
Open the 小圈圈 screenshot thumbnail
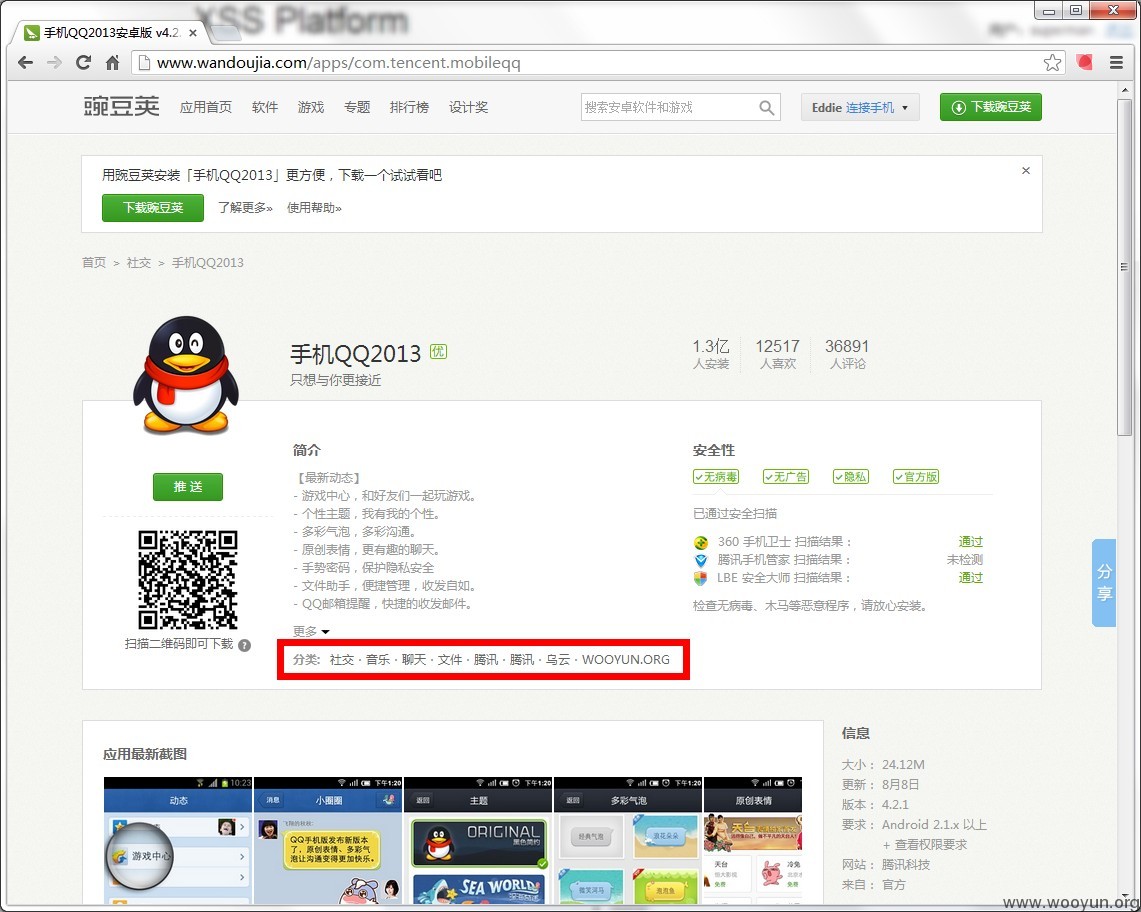coord(328,841)
